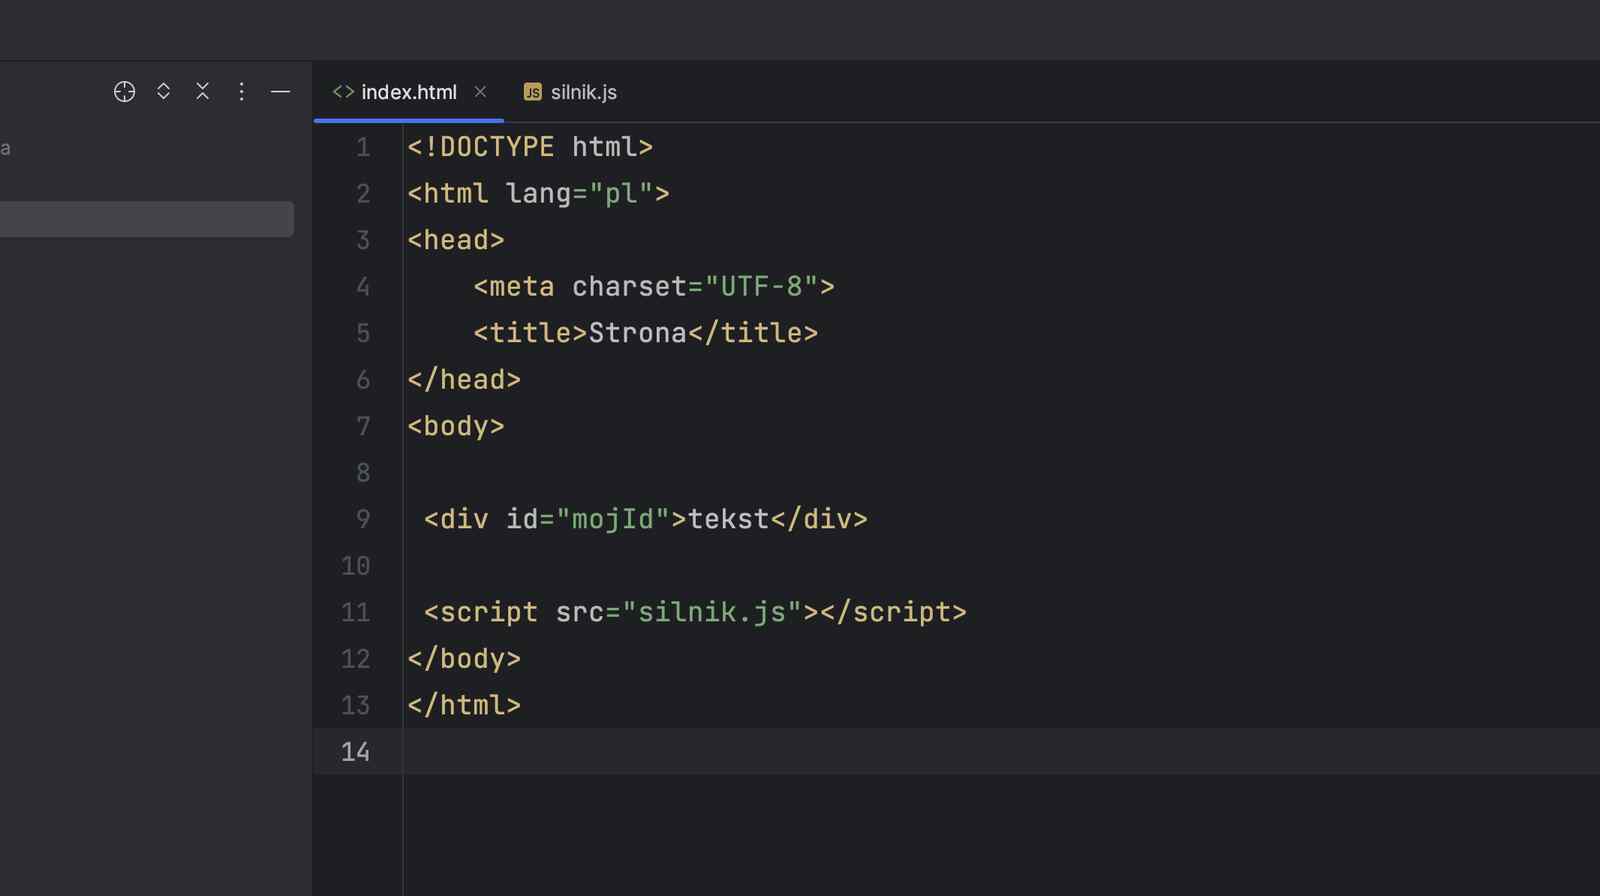Click the closing </html> tag
Screen dimensions: 1600x896
click(x=464, y=705)
